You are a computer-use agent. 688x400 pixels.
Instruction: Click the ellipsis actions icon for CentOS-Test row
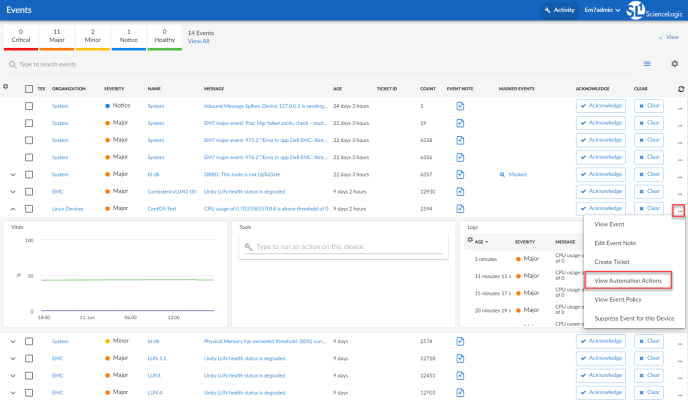679,209
